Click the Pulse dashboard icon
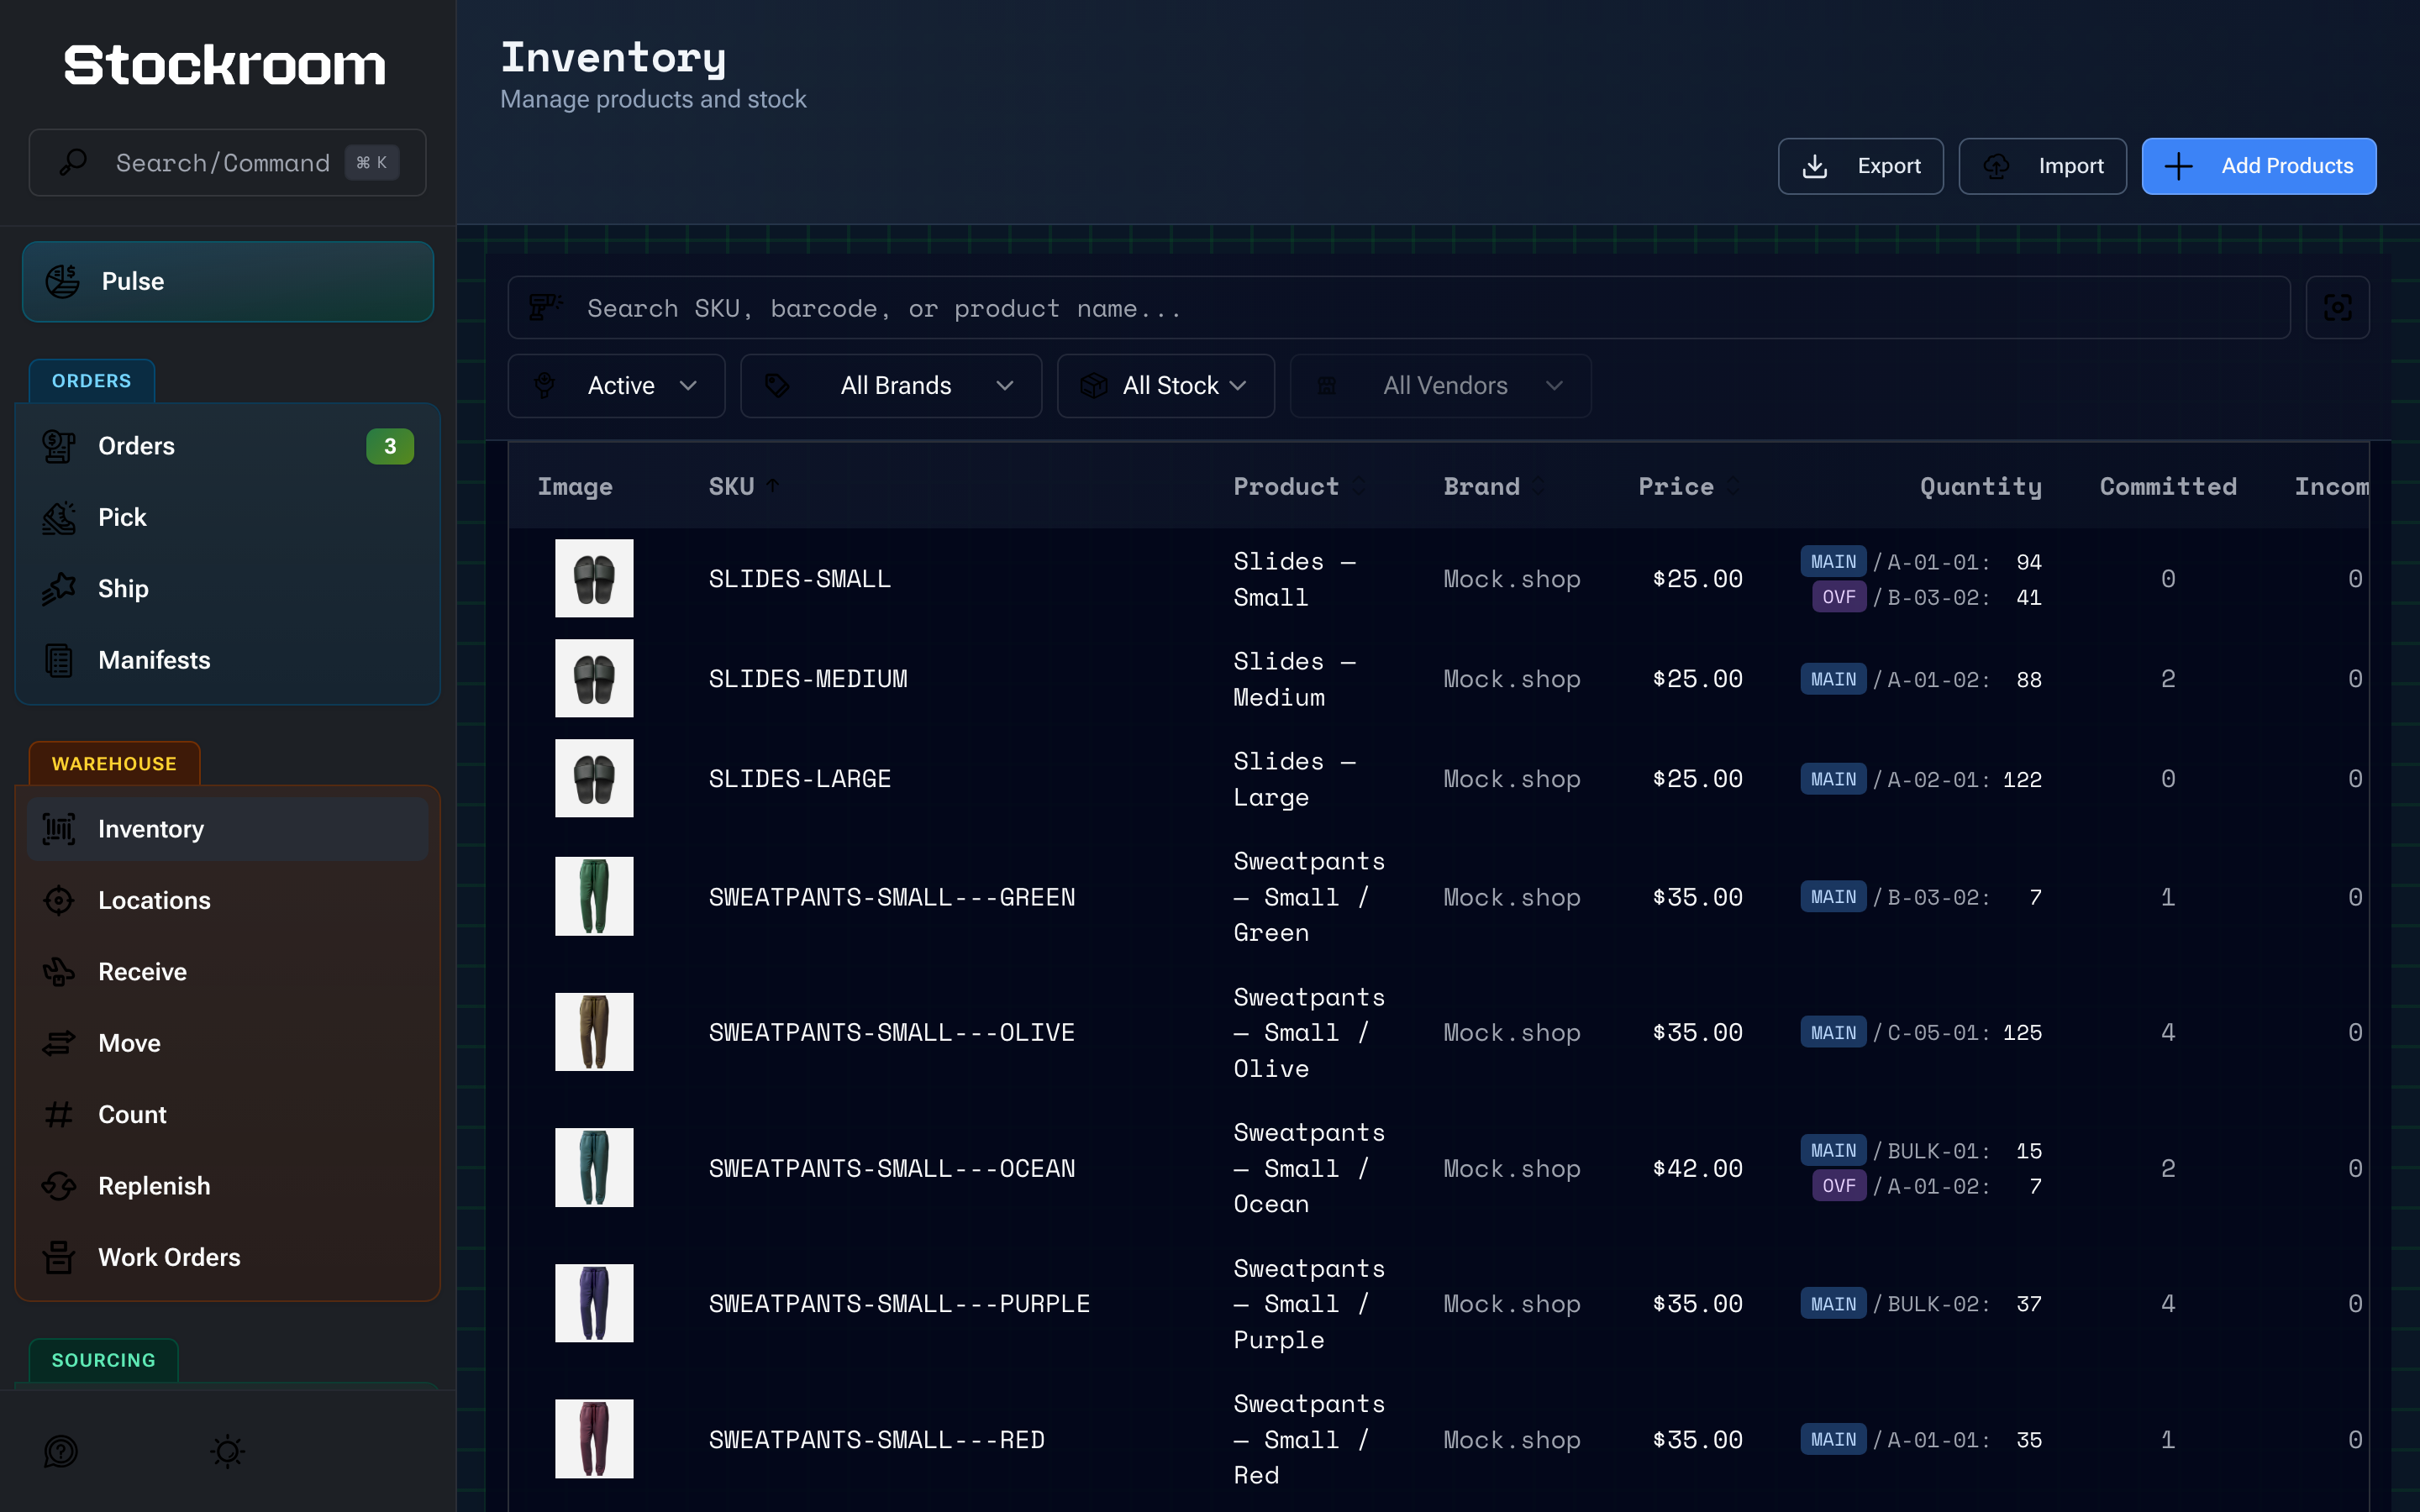The width and height of the screenshot is (2420, 1512). pyautogui.click(x=63, y=281)
